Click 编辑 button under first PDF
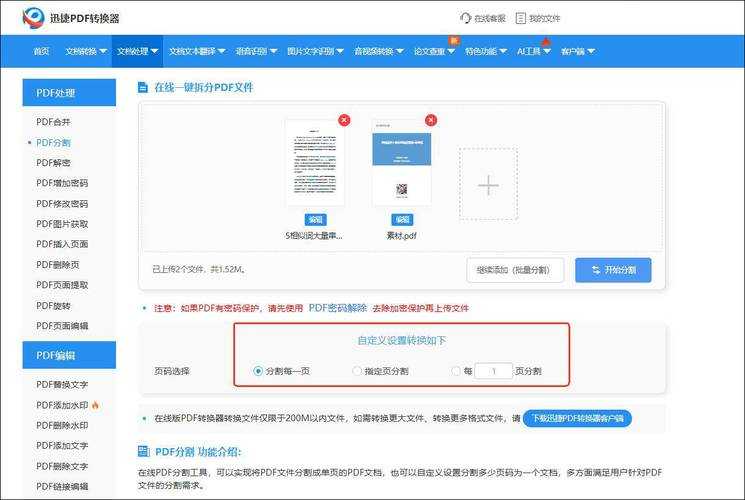 click(x=315, y=219)
